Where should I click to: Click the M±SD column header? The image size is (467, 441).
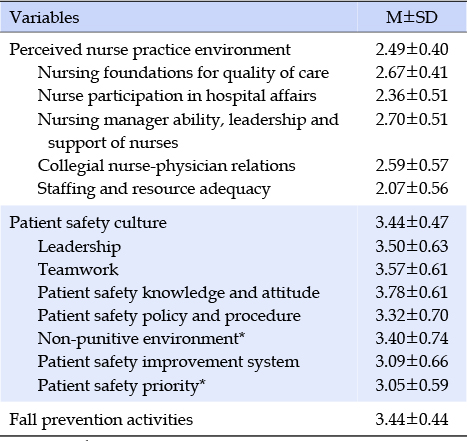[412, 17]
